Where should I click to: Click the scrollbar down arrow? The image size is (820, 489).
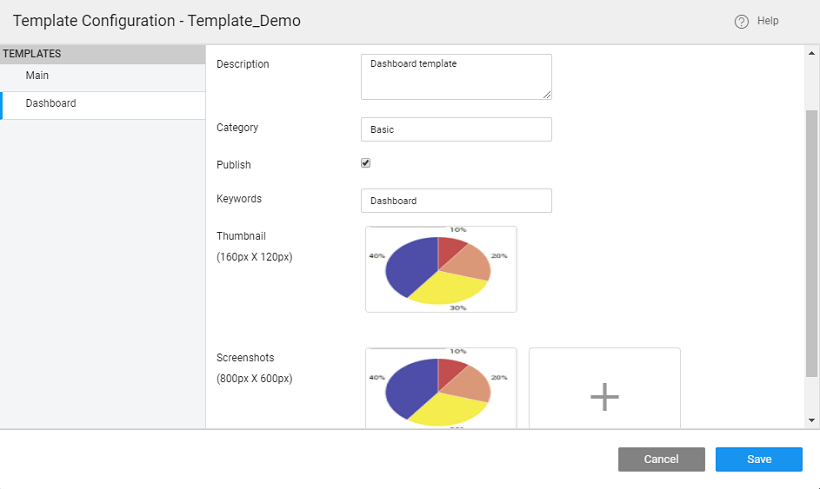coord(811,421)
